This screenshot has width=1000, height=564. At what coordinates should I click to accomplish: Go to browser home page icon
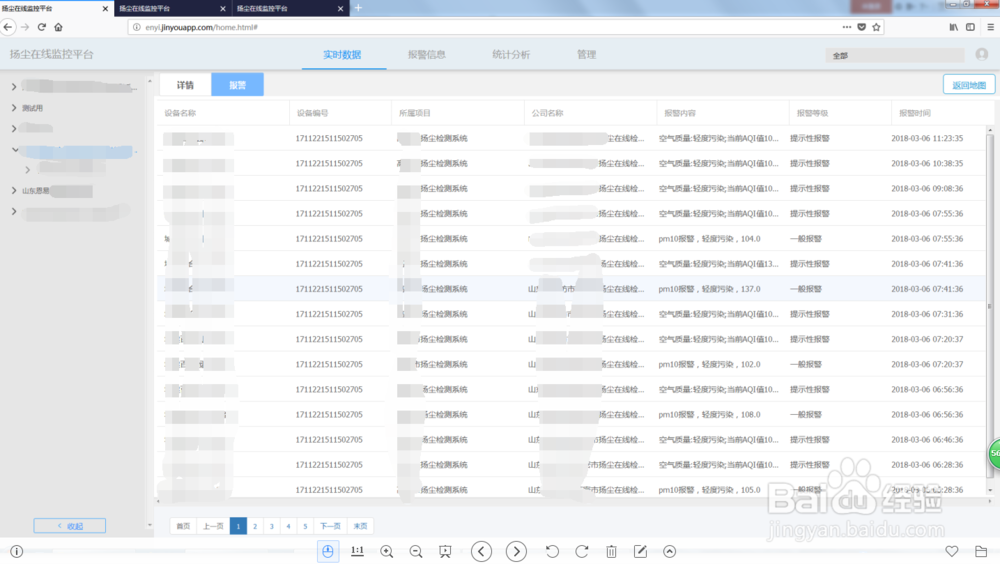point(59,27)
